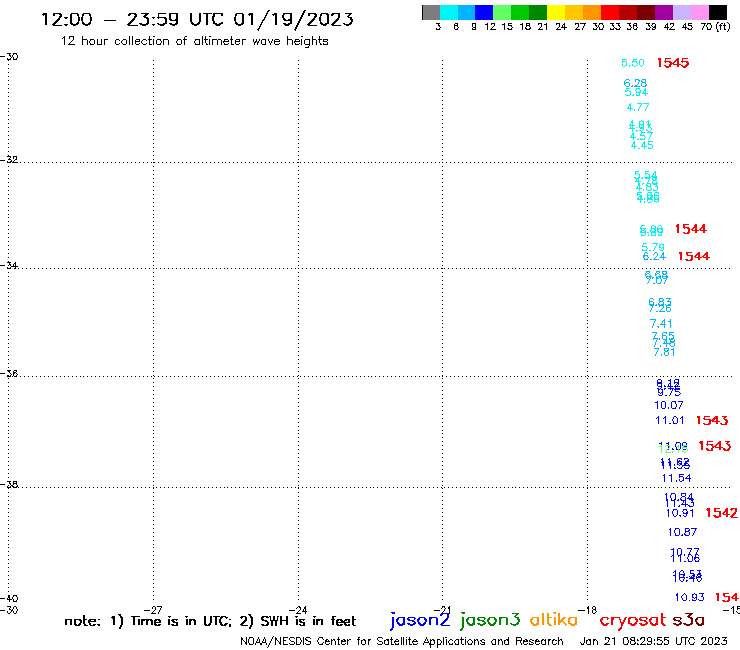Click the note 'Time is in UTC; SWH is in feet'
740x650 pixels.
(x=210, y=621)
